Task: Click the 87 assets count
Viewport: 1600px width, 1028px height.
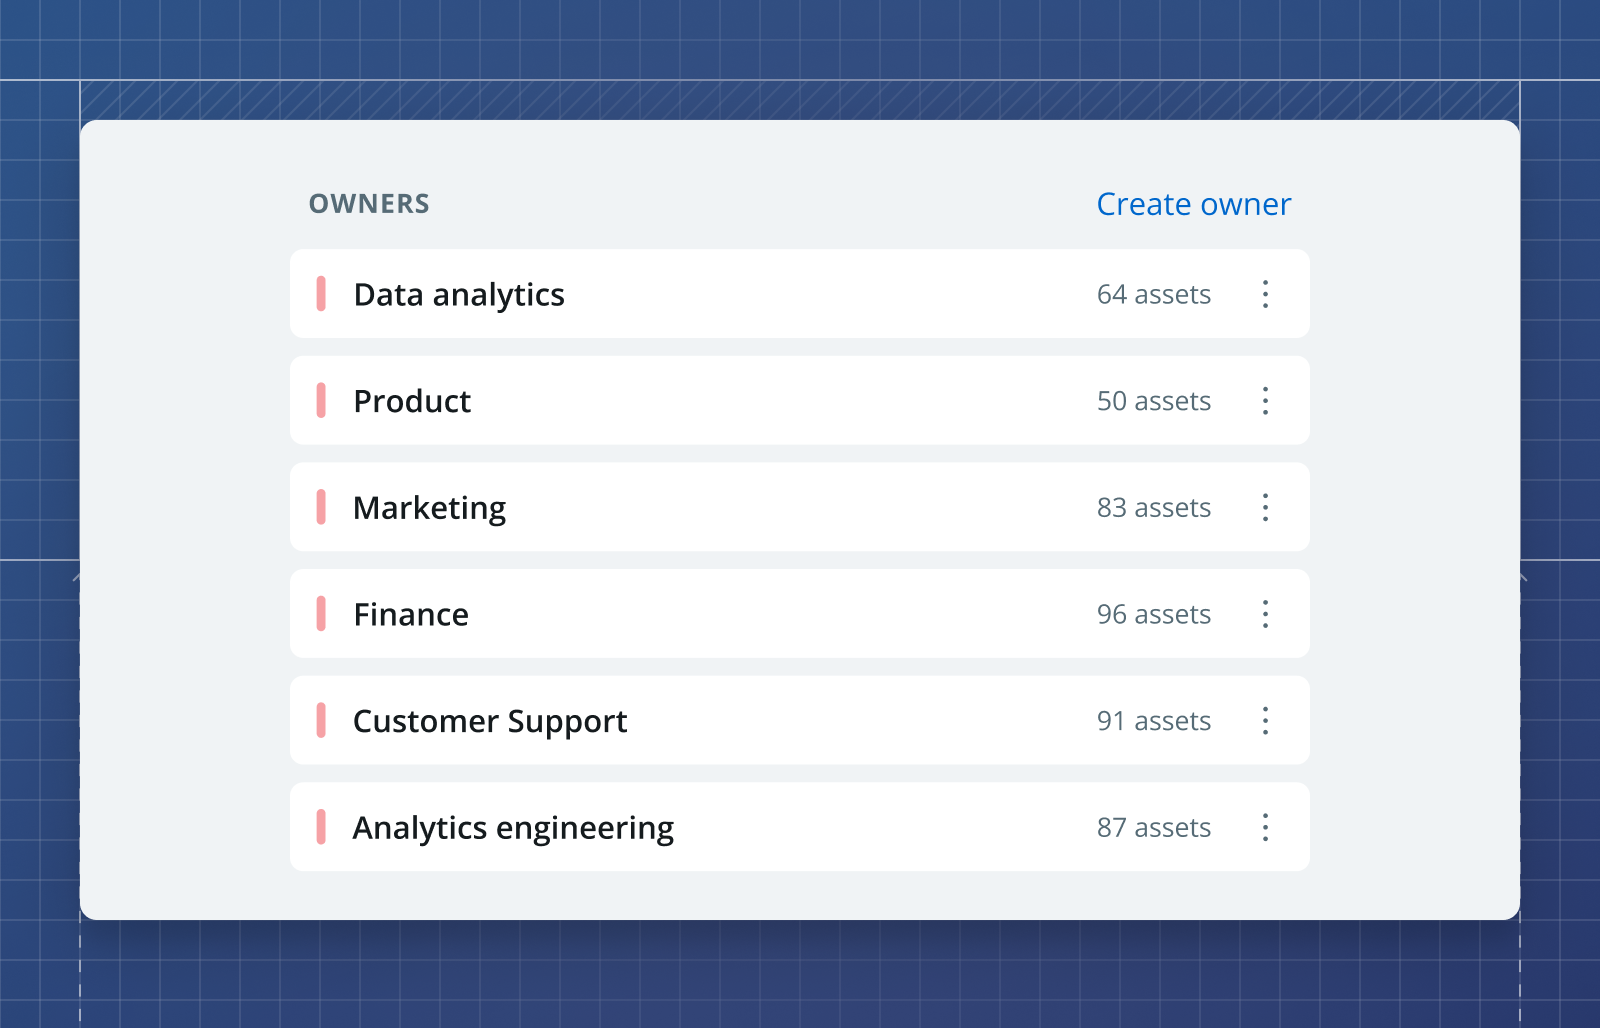Action: 1154,827
